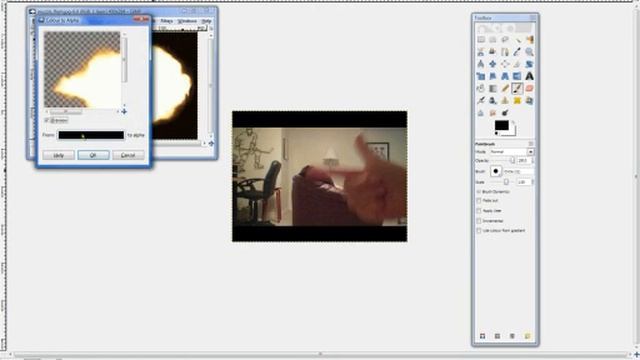
Task: Click the Opacity slider
Action: (x=502, y=161)
